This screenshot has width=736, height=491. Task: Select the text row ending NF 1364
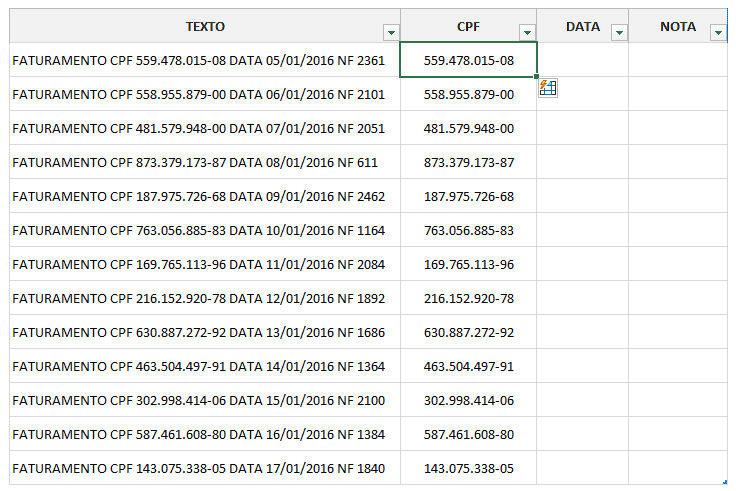coord(205,366)
